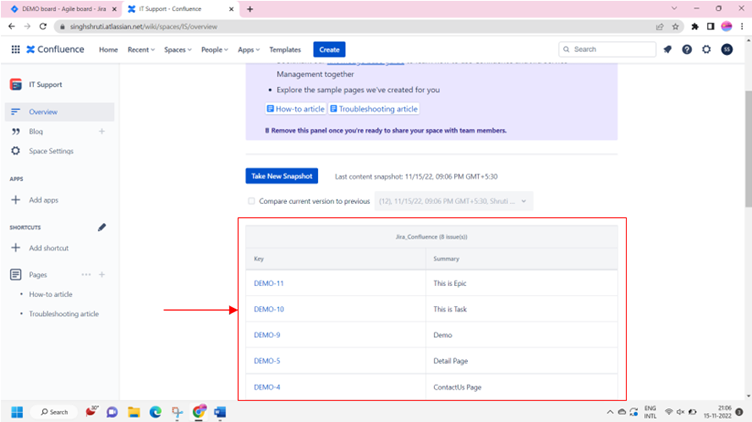Expand the People menu
752x422 pixels.
(x=214, y=49)
